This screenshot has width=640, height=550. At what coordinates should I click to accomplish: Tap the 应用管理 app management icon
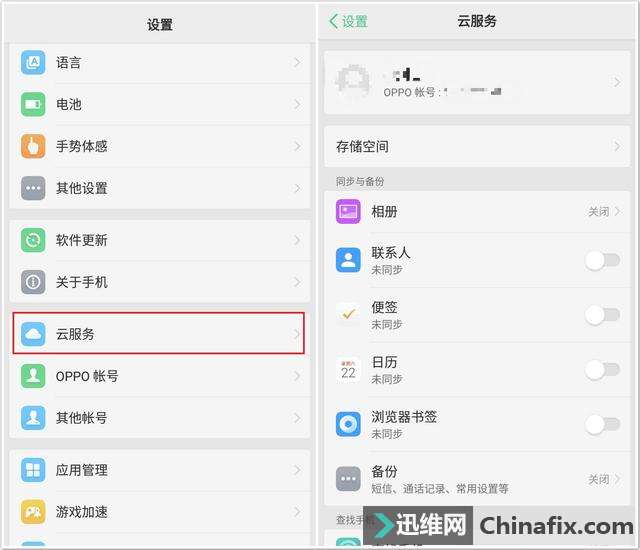click(33, 470)
